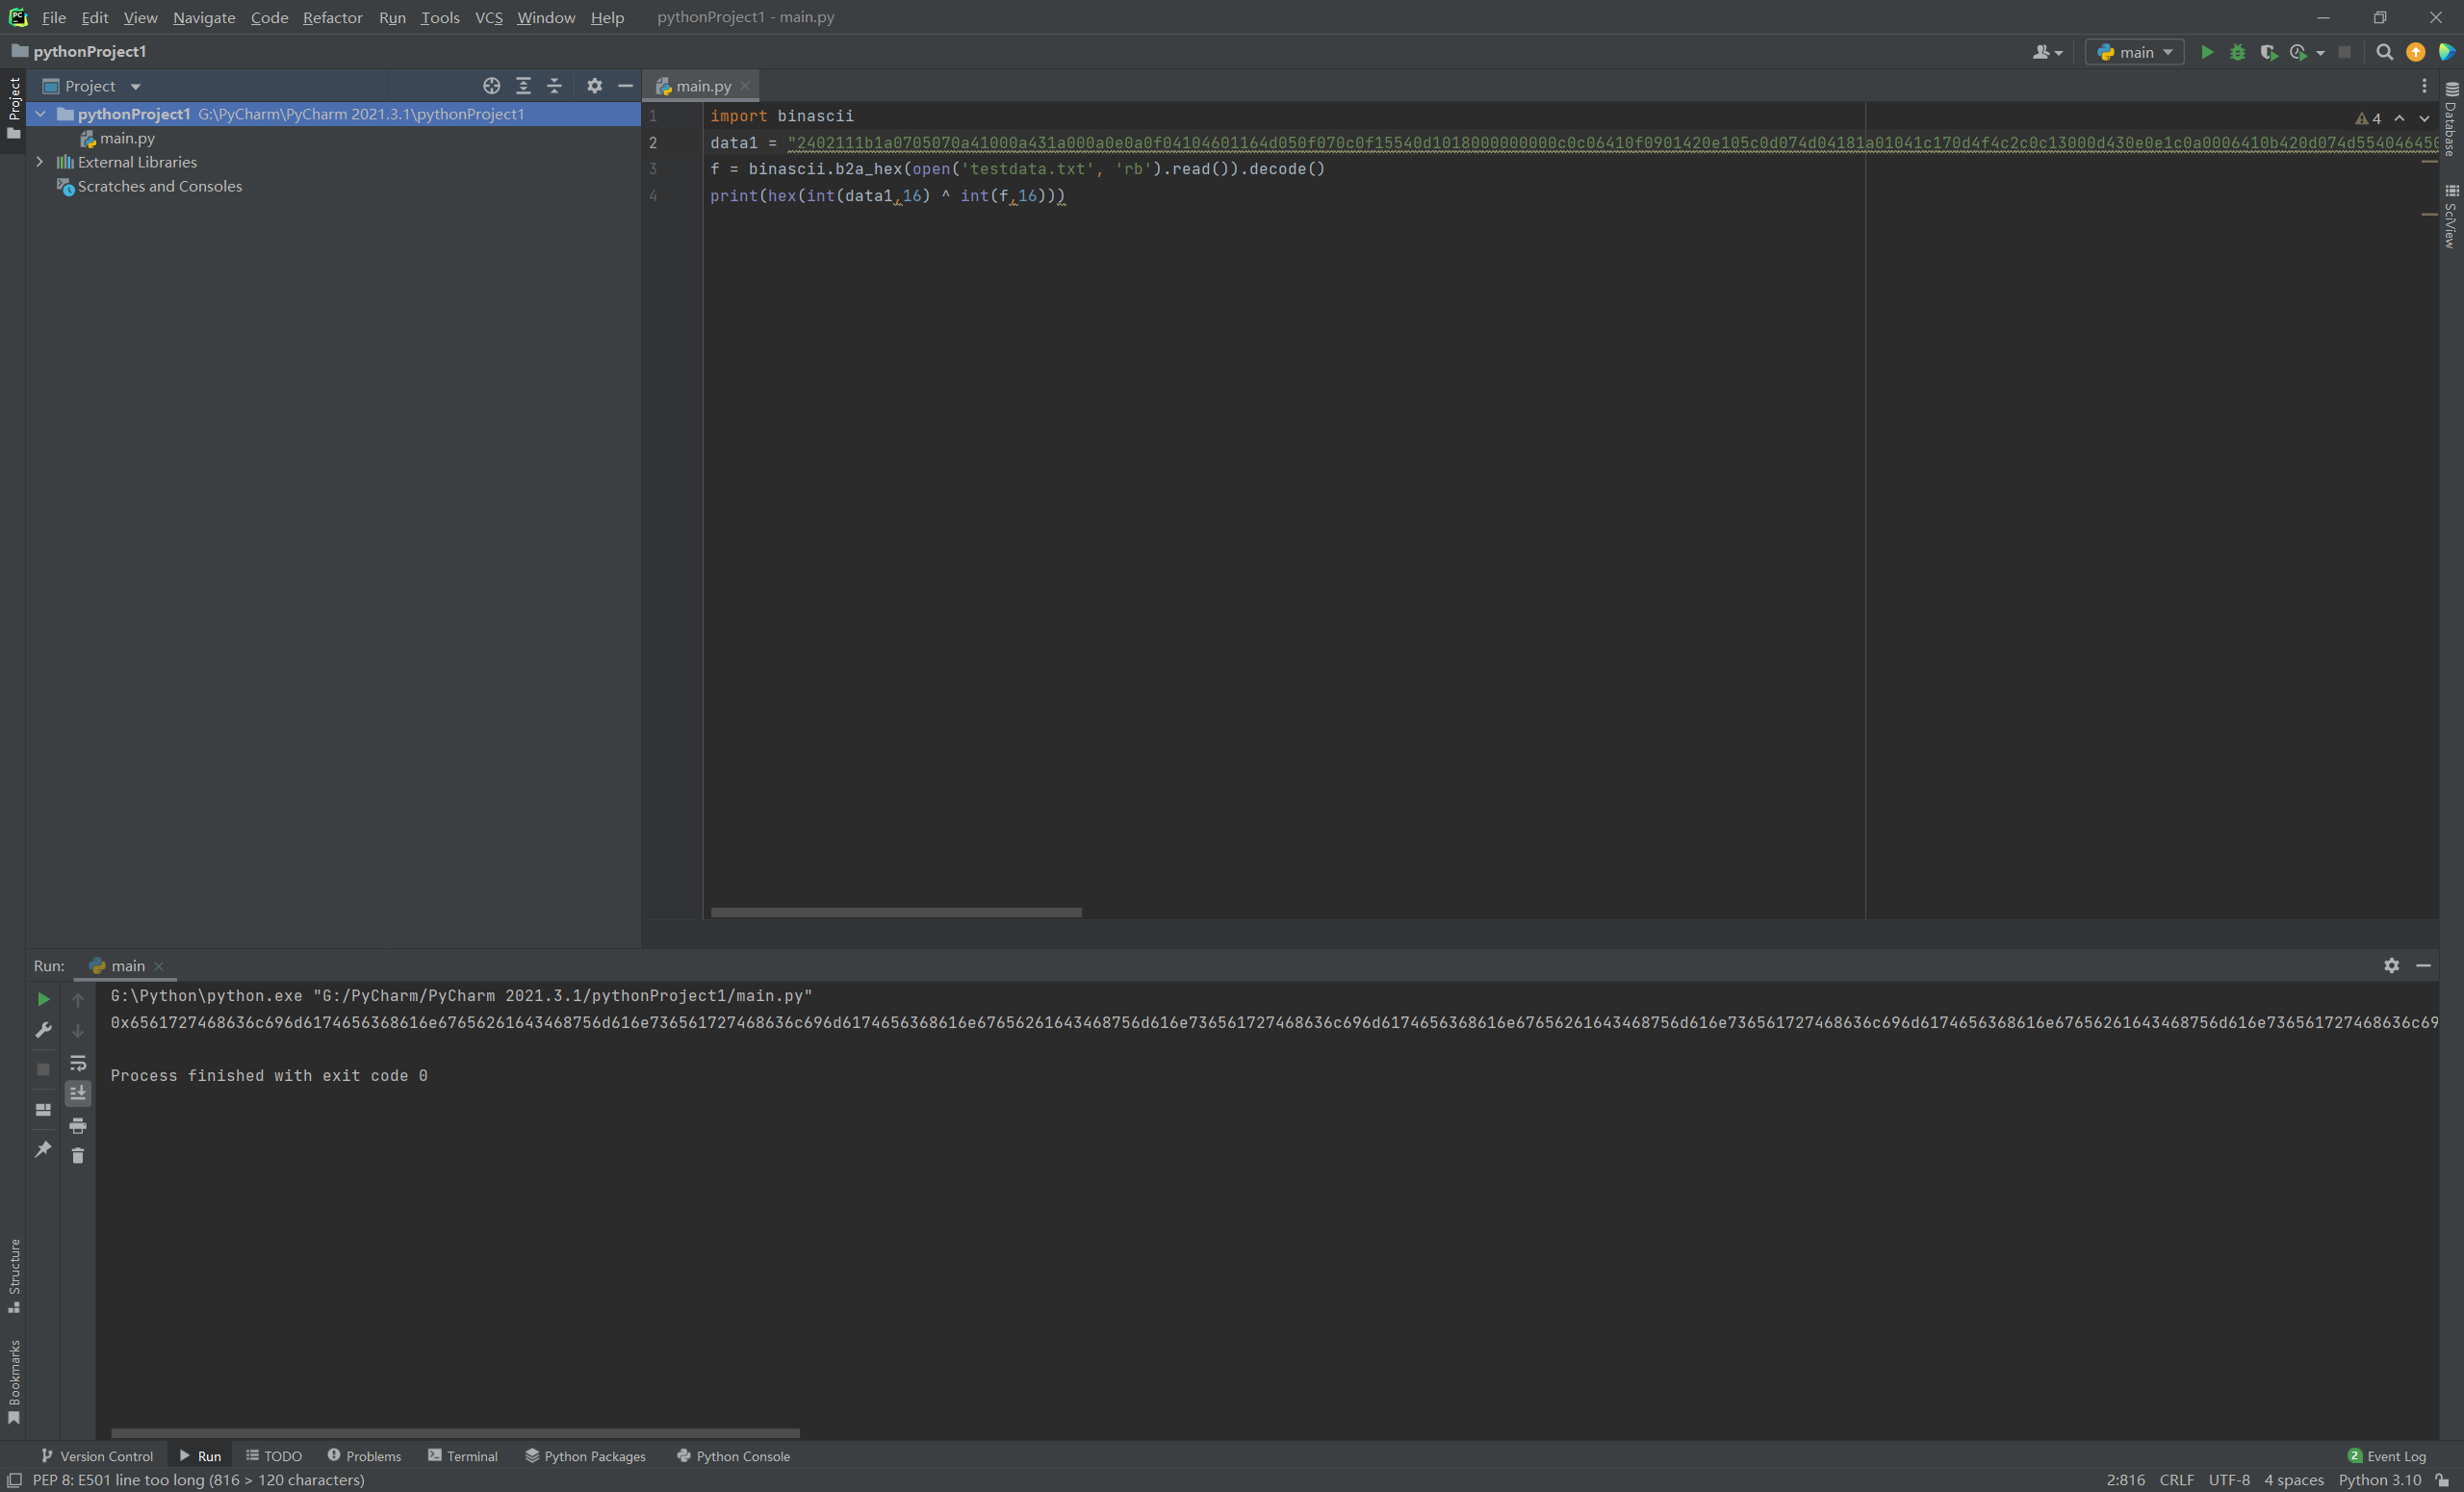Open main run configuration dropdown
2464x1492 pixels.
point(2134,52)
